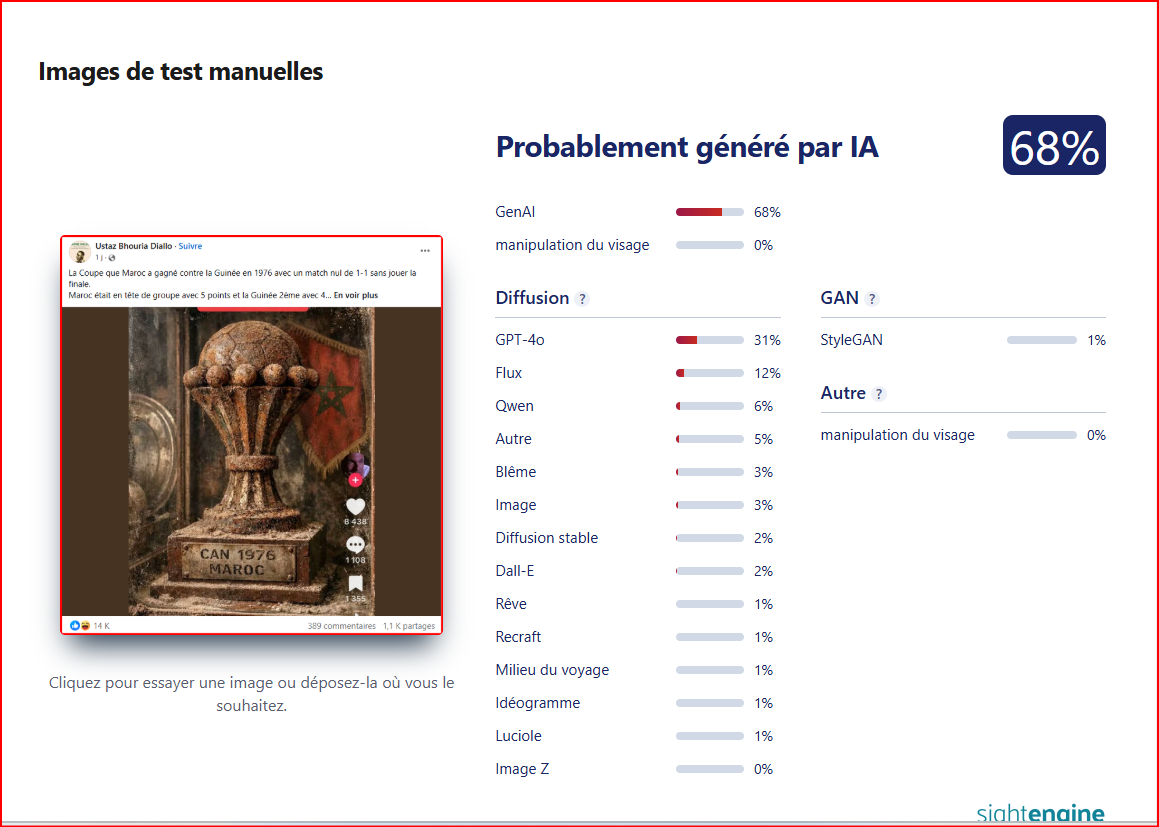Click the like reaction emoji beside 14 K

point(75,626)
